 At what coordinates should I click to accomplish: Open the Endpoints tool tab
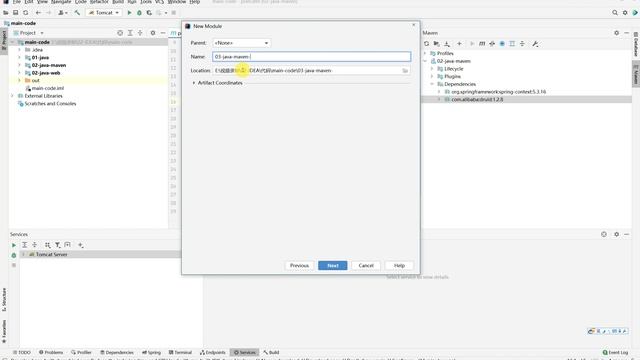pyautogui.click(x=213, y=352)
